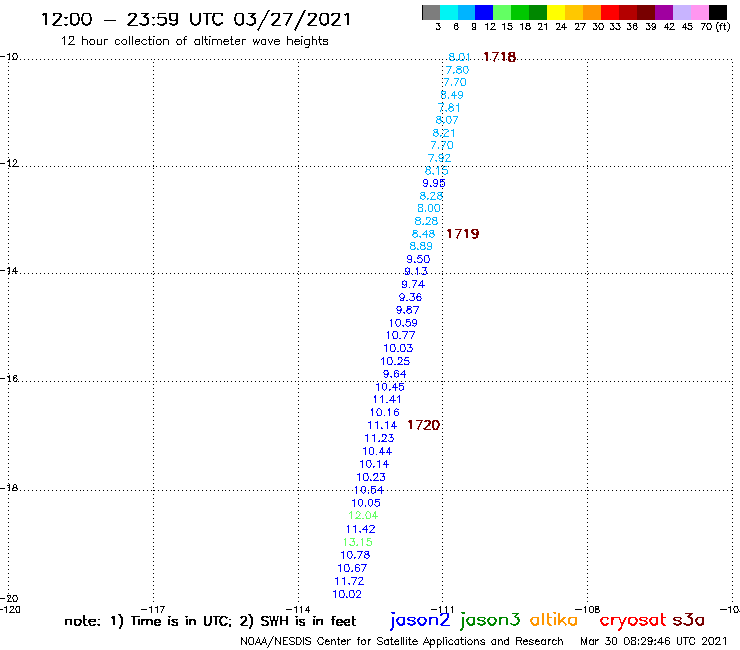Click the purple legend swatch
The image size is (740, 650).
(x=664, y=12)
